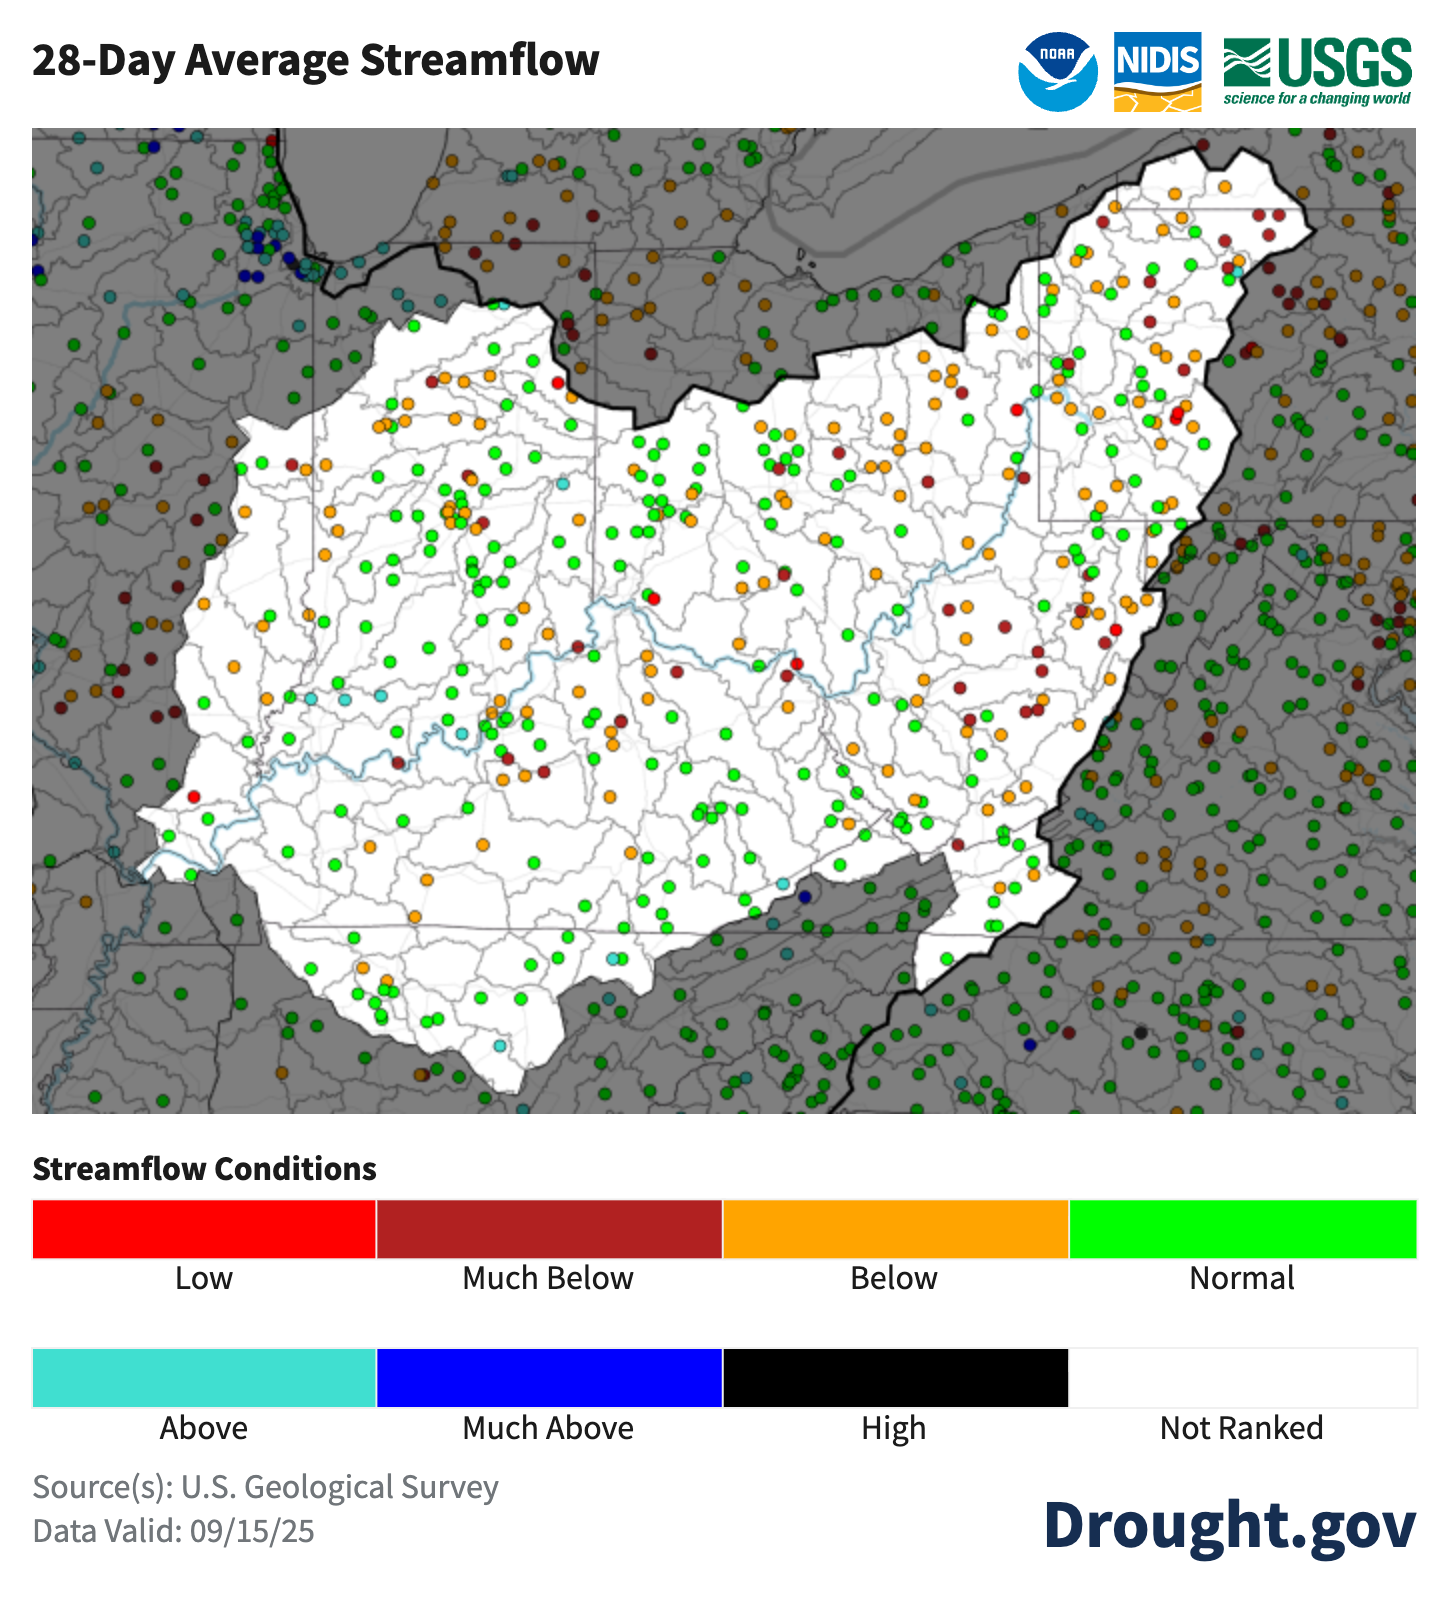Screen dimensions: 1449x1612
Task: Click the Data Valid 09/15/25 text
Action: [173, 1531]
